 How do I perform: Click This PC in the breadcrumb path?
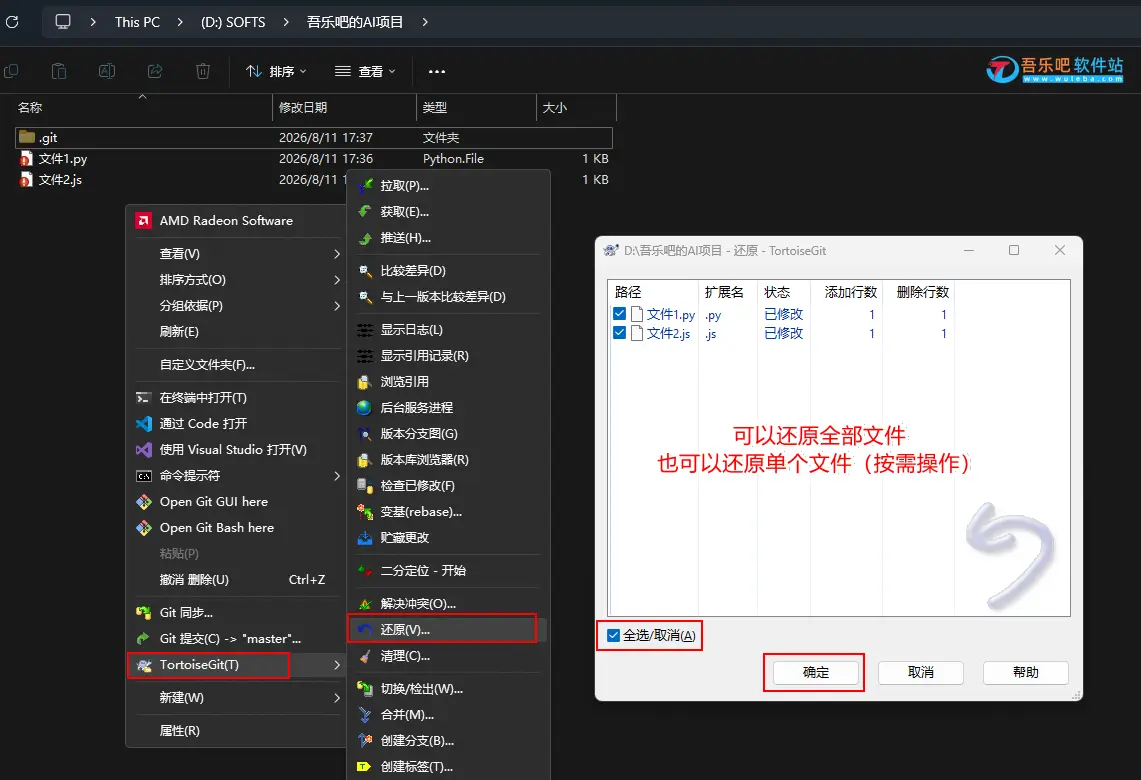point(137,22)
